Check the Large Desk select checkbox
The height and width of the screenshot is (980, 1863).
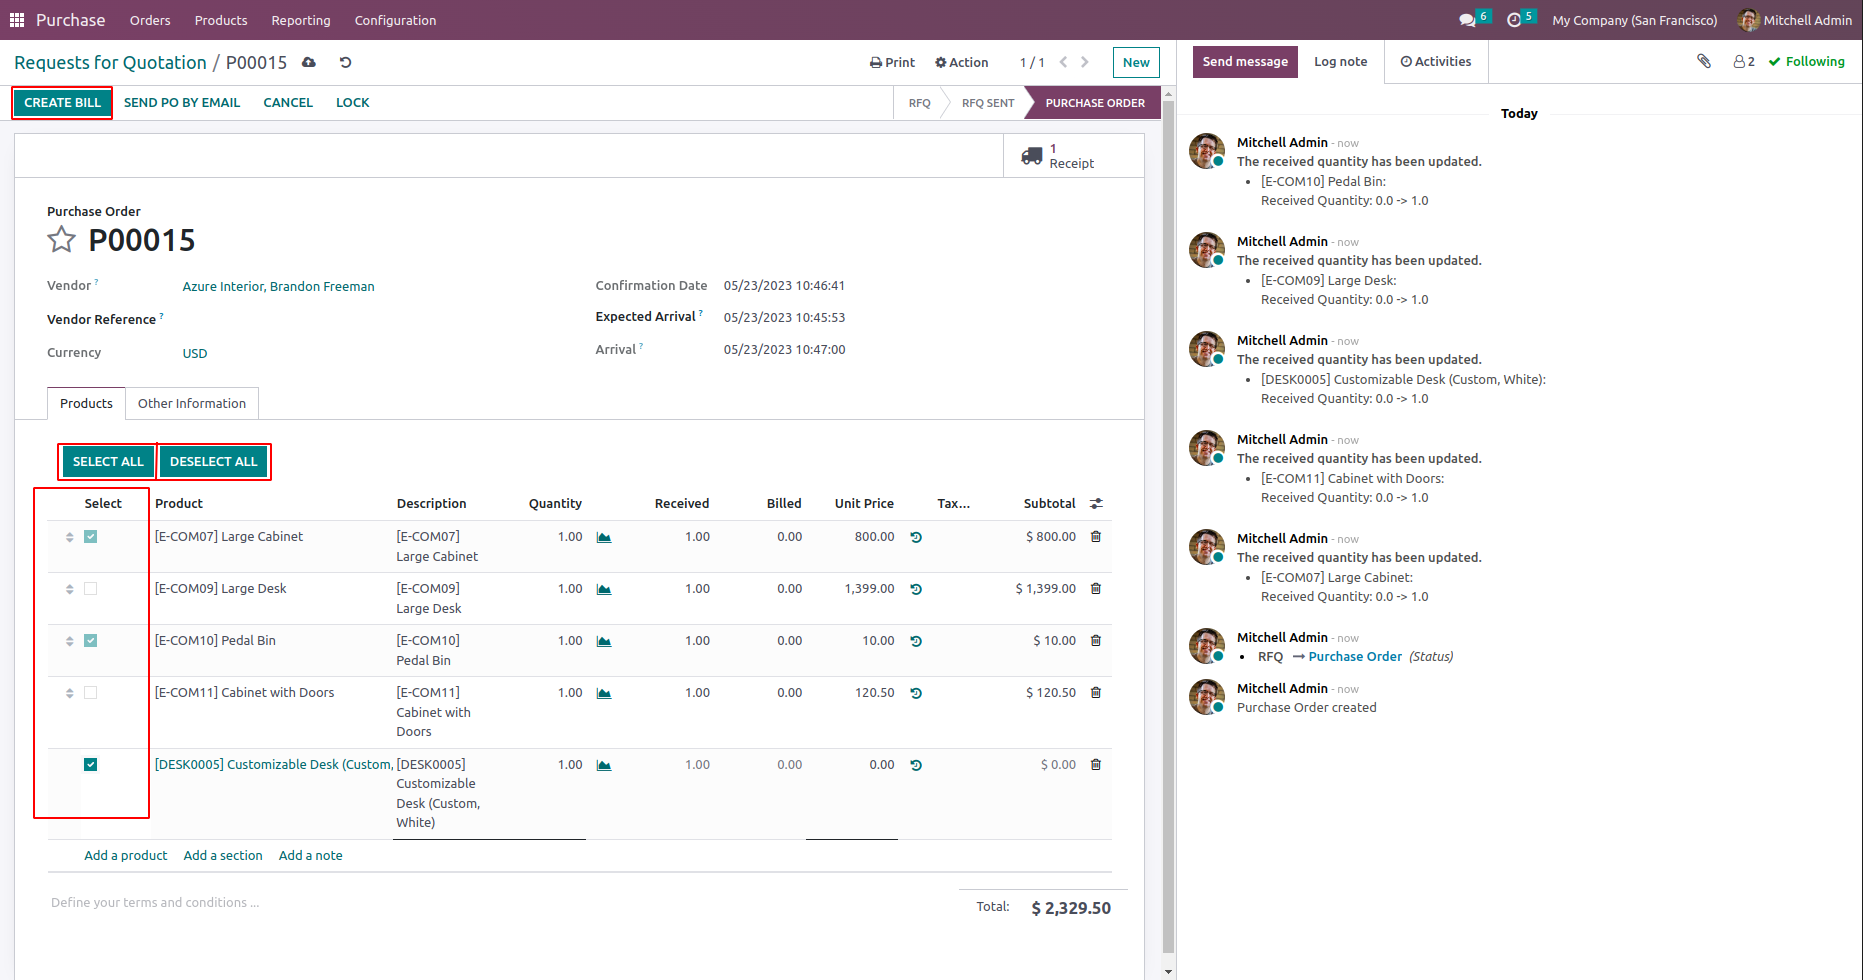pyautogui.click(x=91, y=589)
